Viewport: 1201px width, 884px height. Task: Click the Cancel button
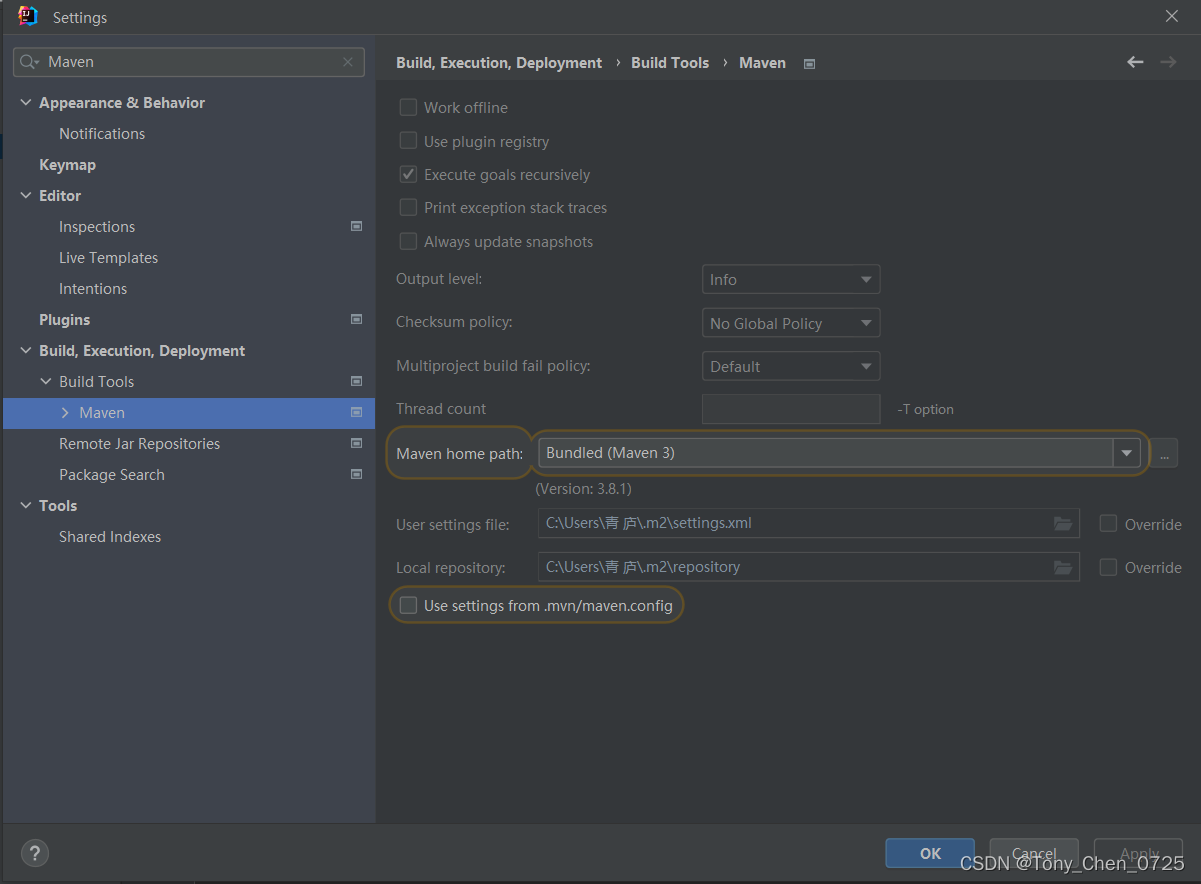(x=1034, y=853)
